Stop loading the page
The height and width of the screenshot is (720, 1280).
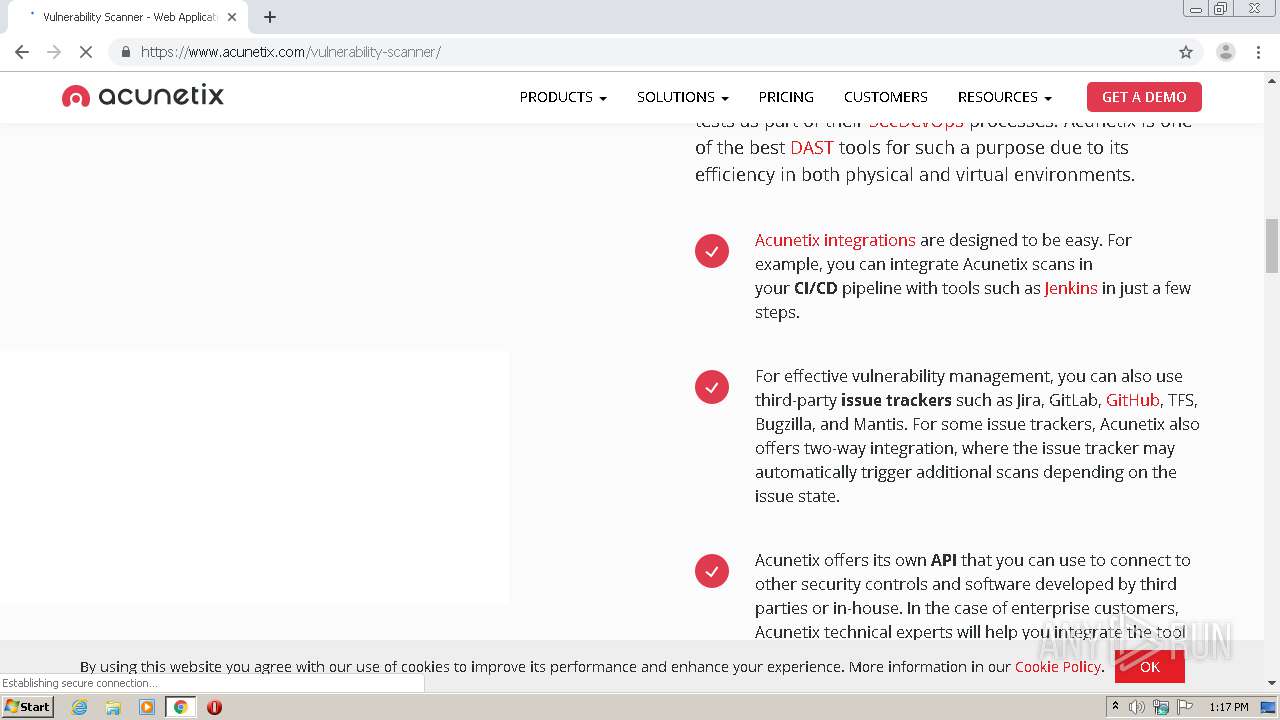[x=86, y=52]
